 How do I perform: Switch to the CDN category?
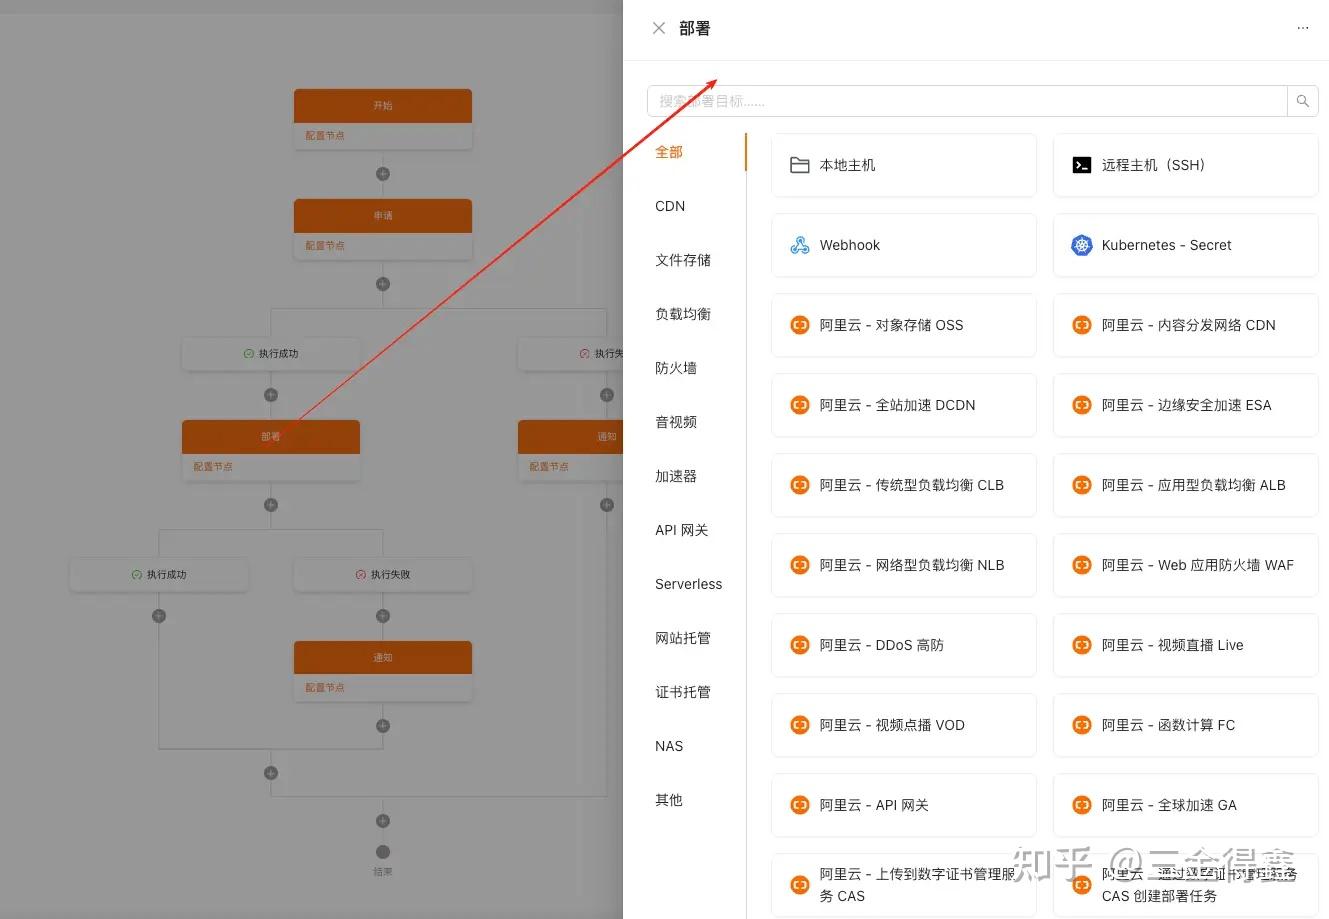coord(669,206)
